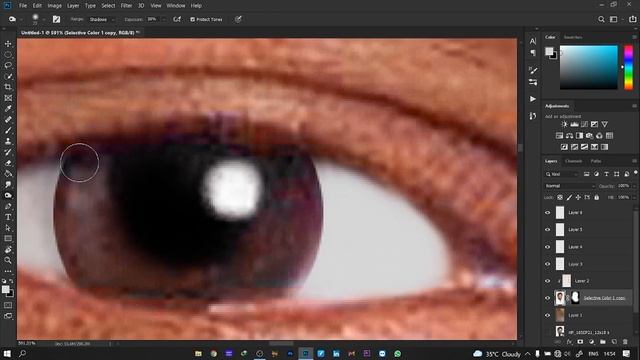This screenshot has width=640, height=360.
Task: Click the pressure for size icon
Action: coord(238,19)
